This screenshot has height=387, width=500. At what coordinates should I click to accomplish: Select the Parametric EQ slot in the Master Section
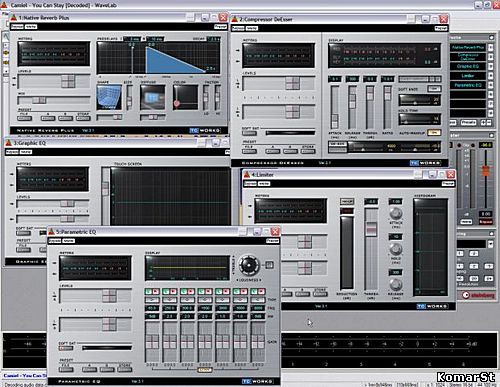pos(468,85)
